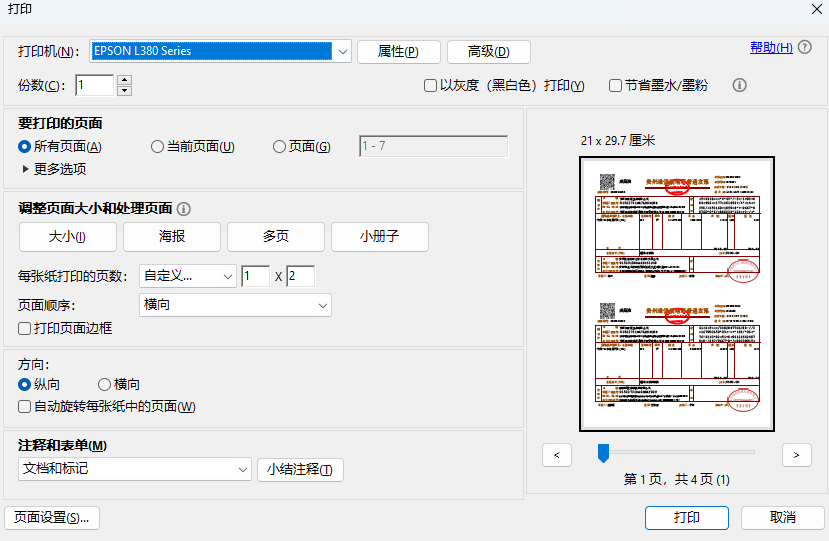The width and height of the screenshot is (829, 541).
Task: Decrease copies with down spinner arrow
Action: tap(124, 91)
